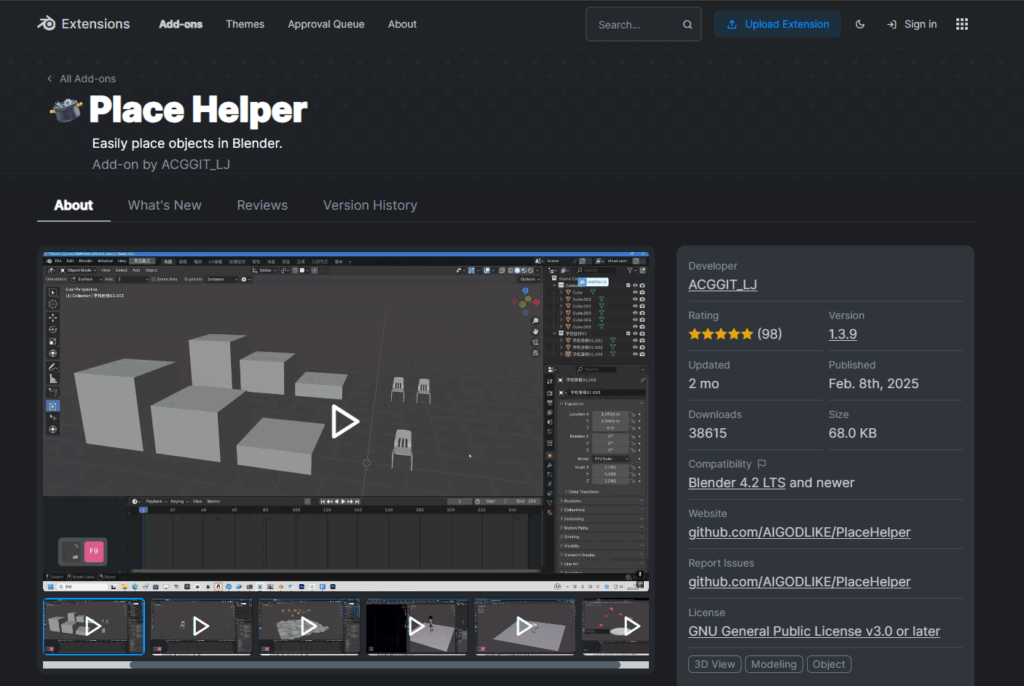Click the published date Feb. 8th, 2025
Screen dimensions: 1024x686
tap(873, 384)
